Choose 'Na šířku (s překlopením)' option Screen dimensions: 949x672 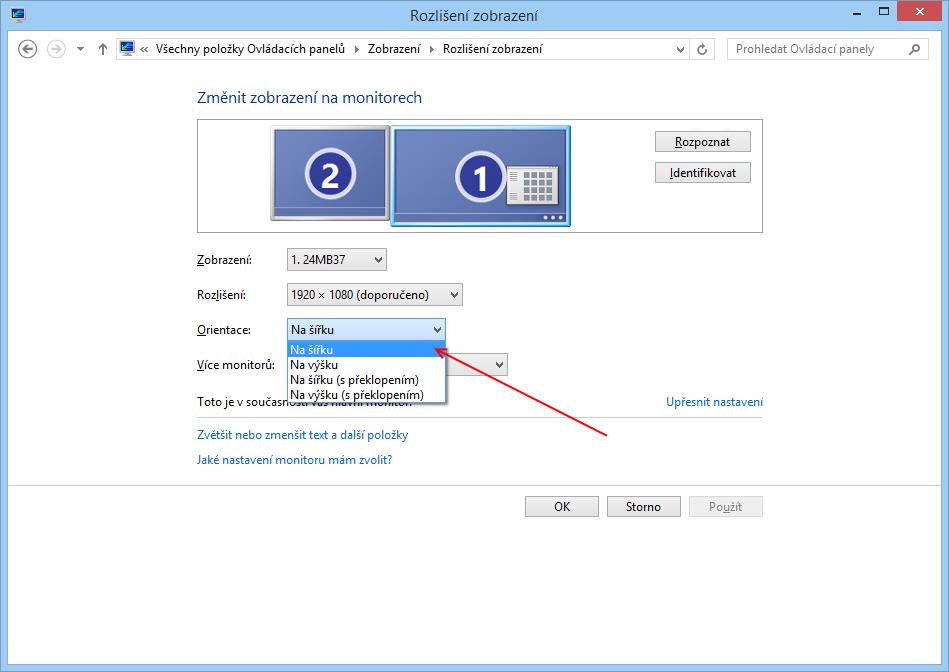(x=354, y=380)
